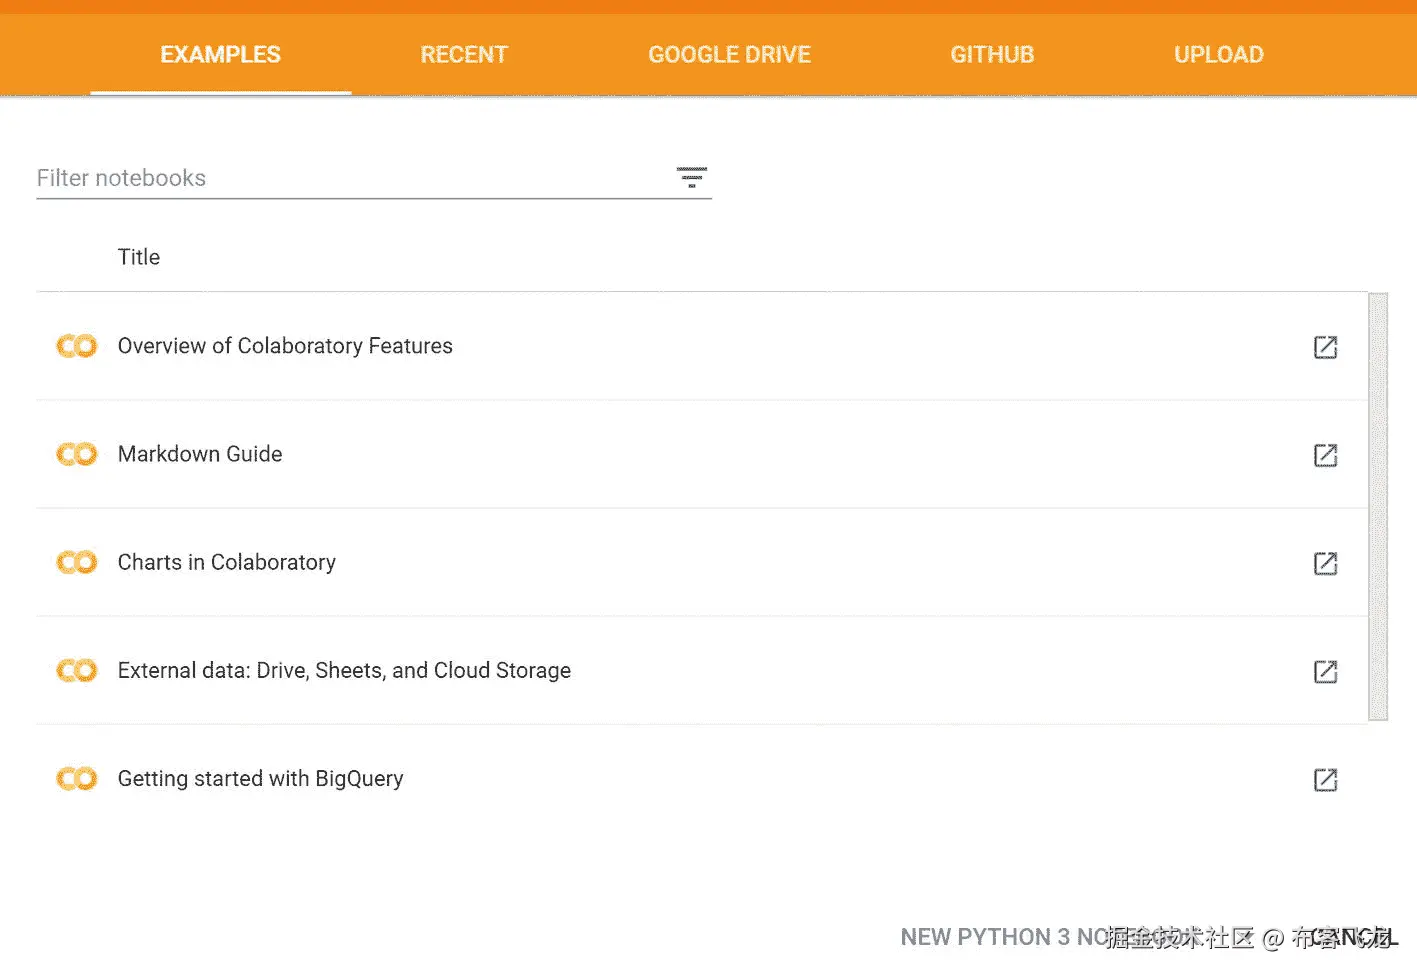Viewport: 1417px width, 978px height.
Task: Switch to the Google Drive tab
Action: (x=729, y=55)
